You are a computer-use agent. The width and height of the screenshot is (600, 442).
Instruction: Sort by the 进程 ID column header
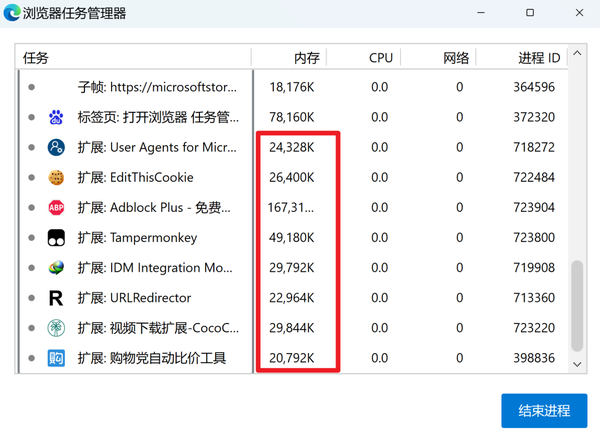coord(522,58)
